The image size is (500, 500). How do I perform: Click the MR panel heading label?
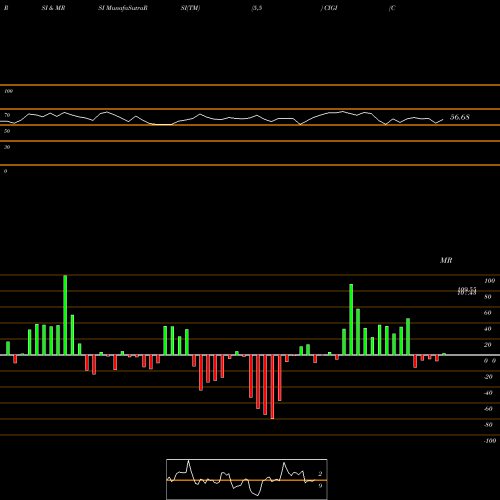446,260
